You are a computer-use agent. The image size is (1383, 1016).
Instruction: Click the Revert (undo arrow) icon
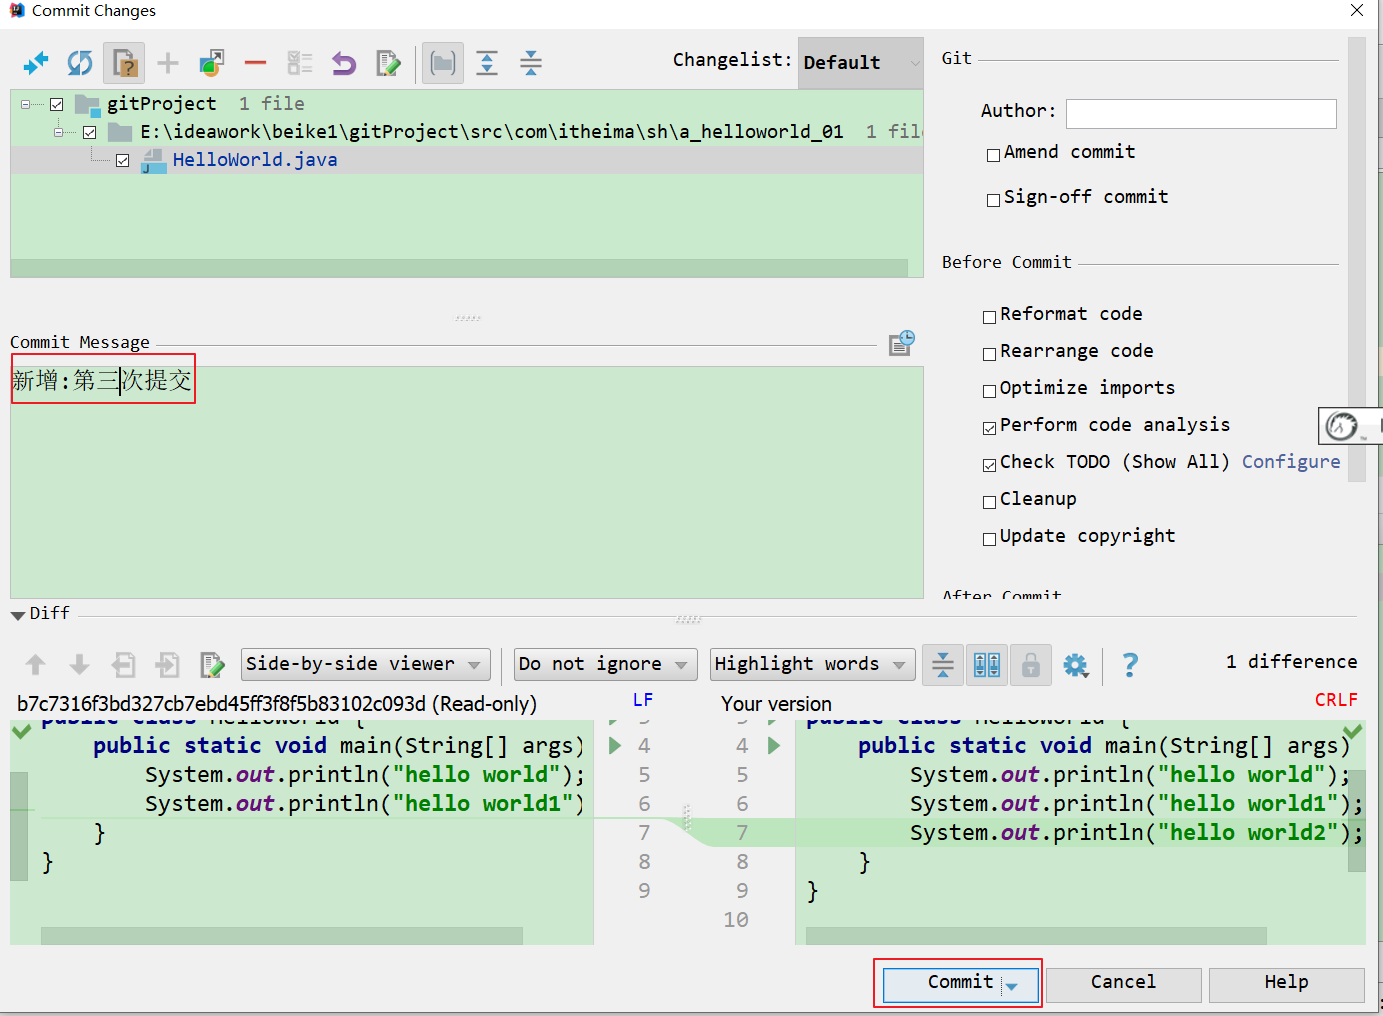pyautogui.click(x=344, y=64)
